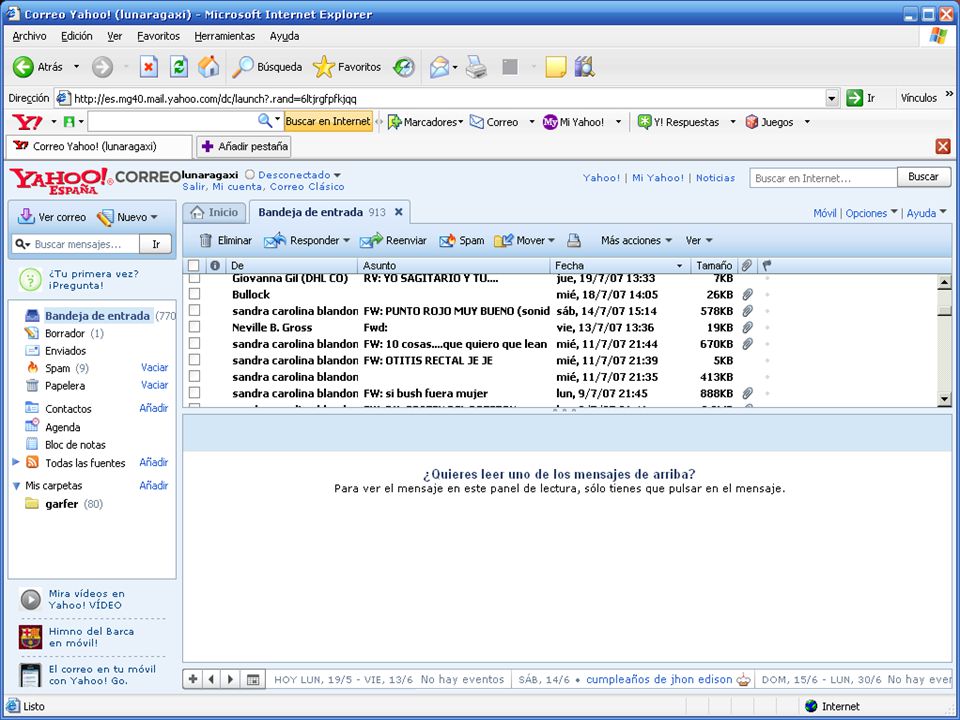Refresh the page in IE toolbar
The width and height of the screenshot is (960, 720).
coord(178,67)
